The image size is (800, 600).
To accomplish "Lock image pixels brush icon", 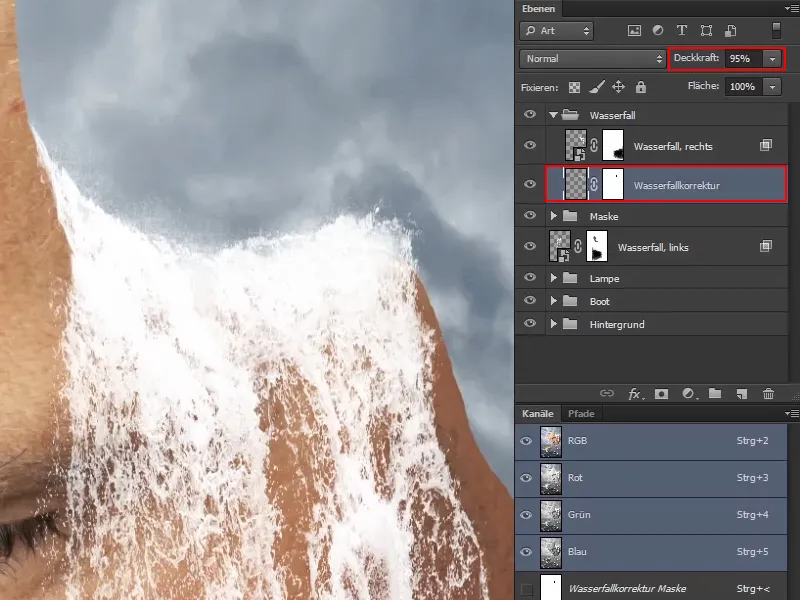I will coord(597,87).
